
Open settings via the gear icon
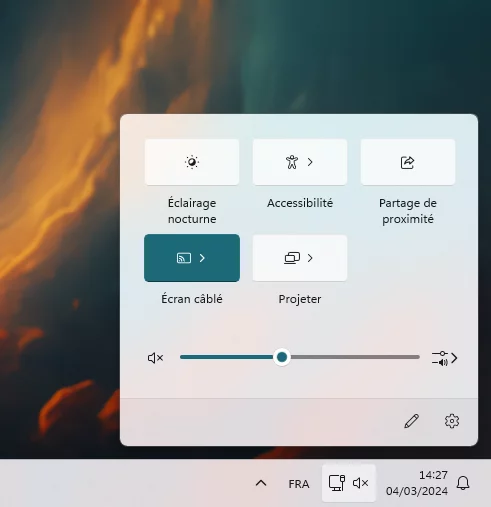[452, 421]
